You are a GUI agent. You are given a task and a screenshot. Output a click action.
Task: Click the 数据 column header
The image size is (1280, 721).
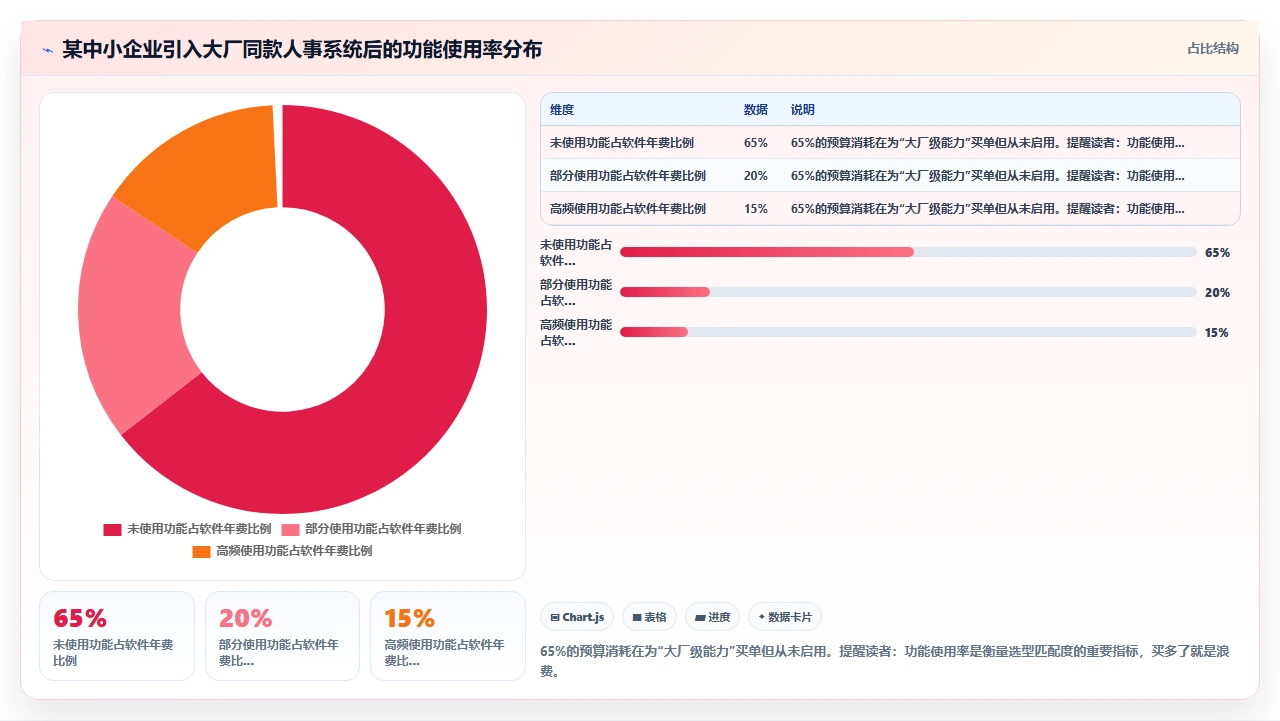click(x=756, y=110)
